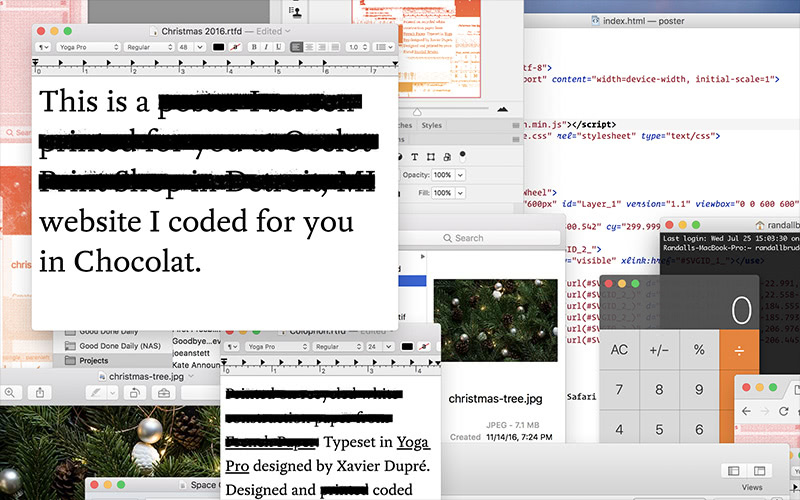Open list bullets dropdown in Christmas 2016 toolbar
Image resolution: width=800 pixels, height=500 pixels.
(384, 47)
